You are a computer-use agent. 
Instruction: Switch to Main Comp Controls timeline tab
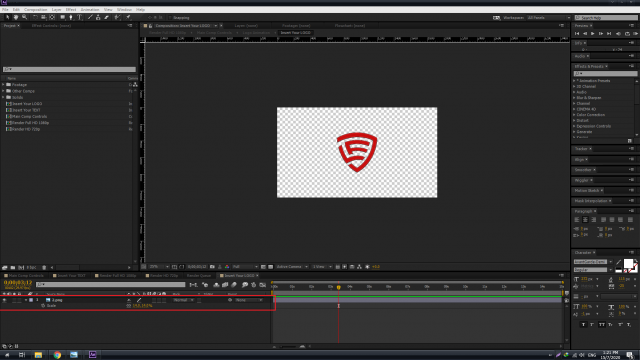26,276
